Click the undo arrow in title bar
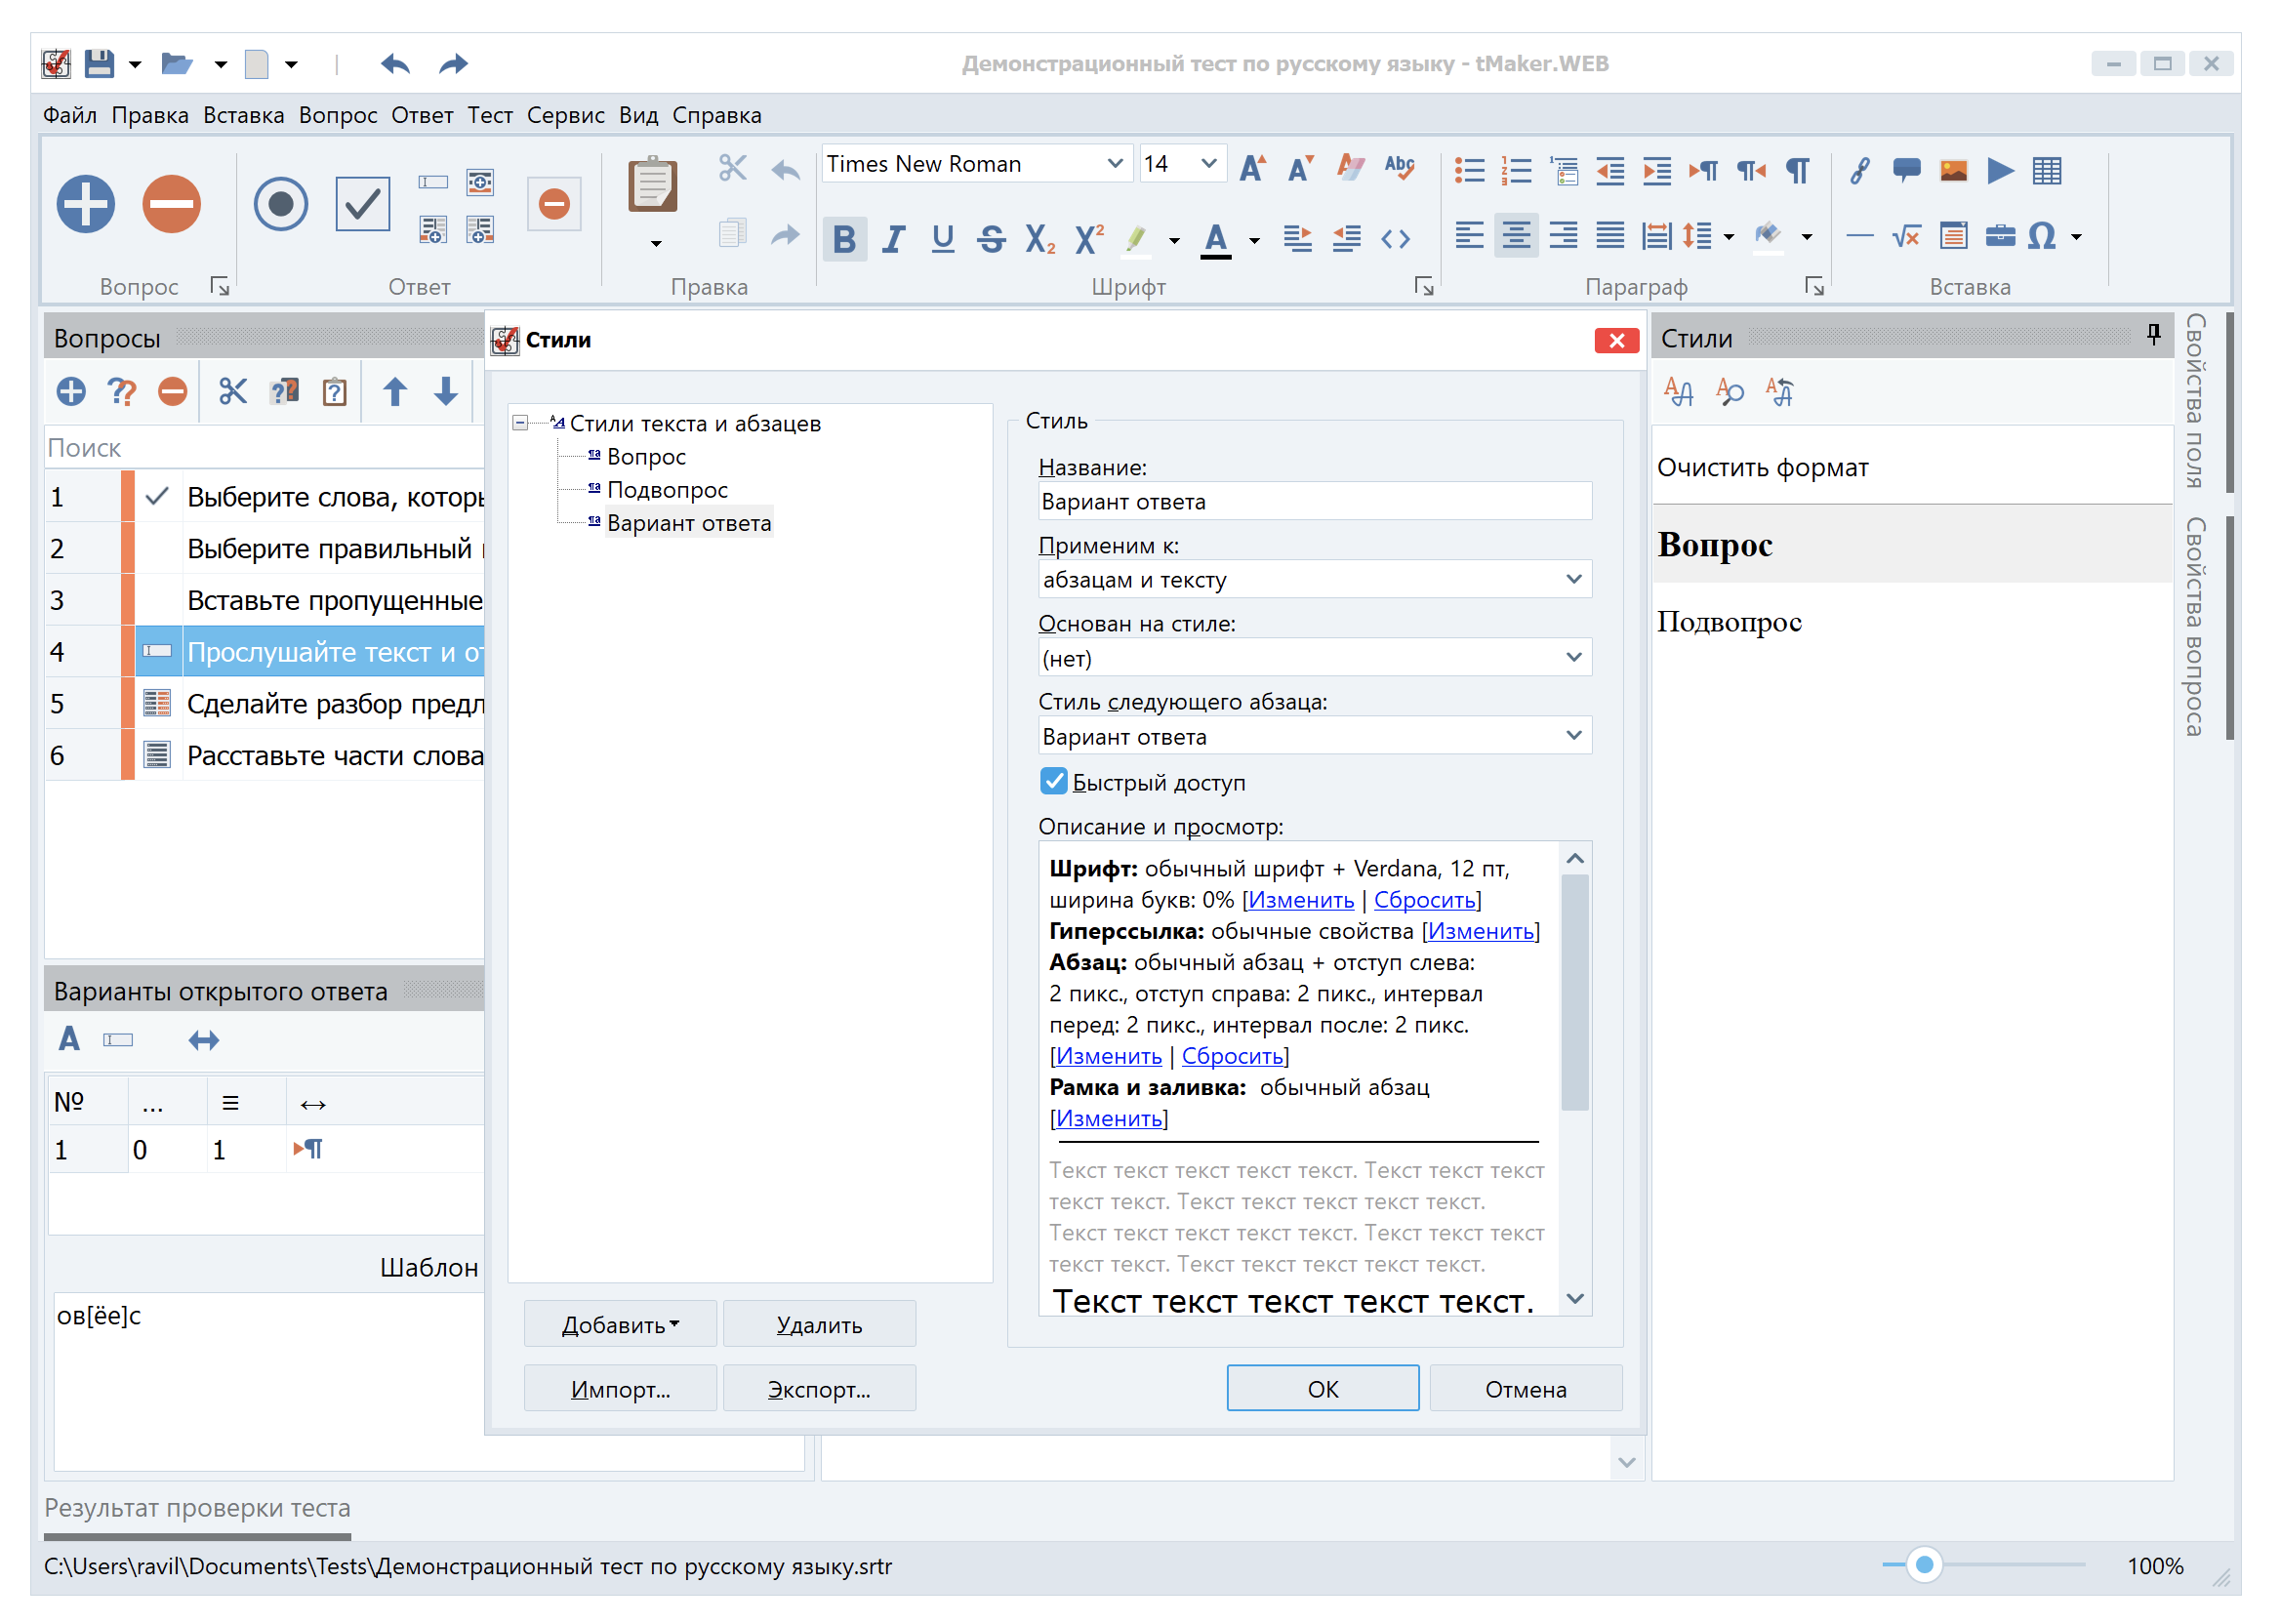 [396, 64]
